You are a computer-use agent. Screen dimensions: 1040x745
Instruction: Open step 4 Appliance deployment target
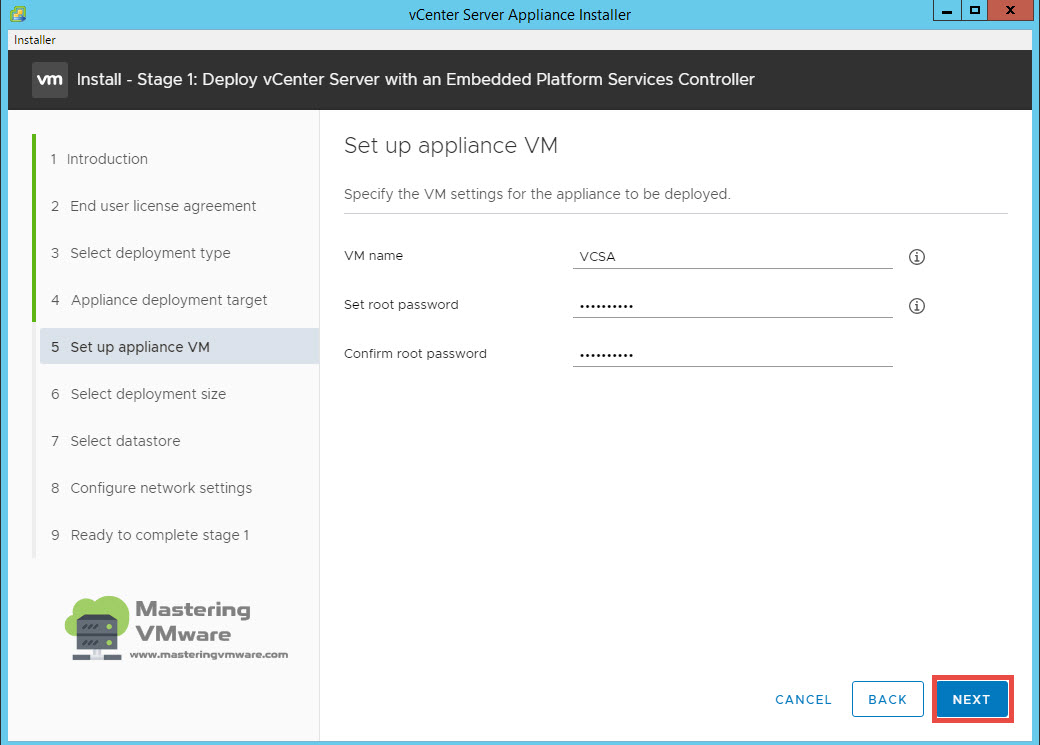pos(159,301)
